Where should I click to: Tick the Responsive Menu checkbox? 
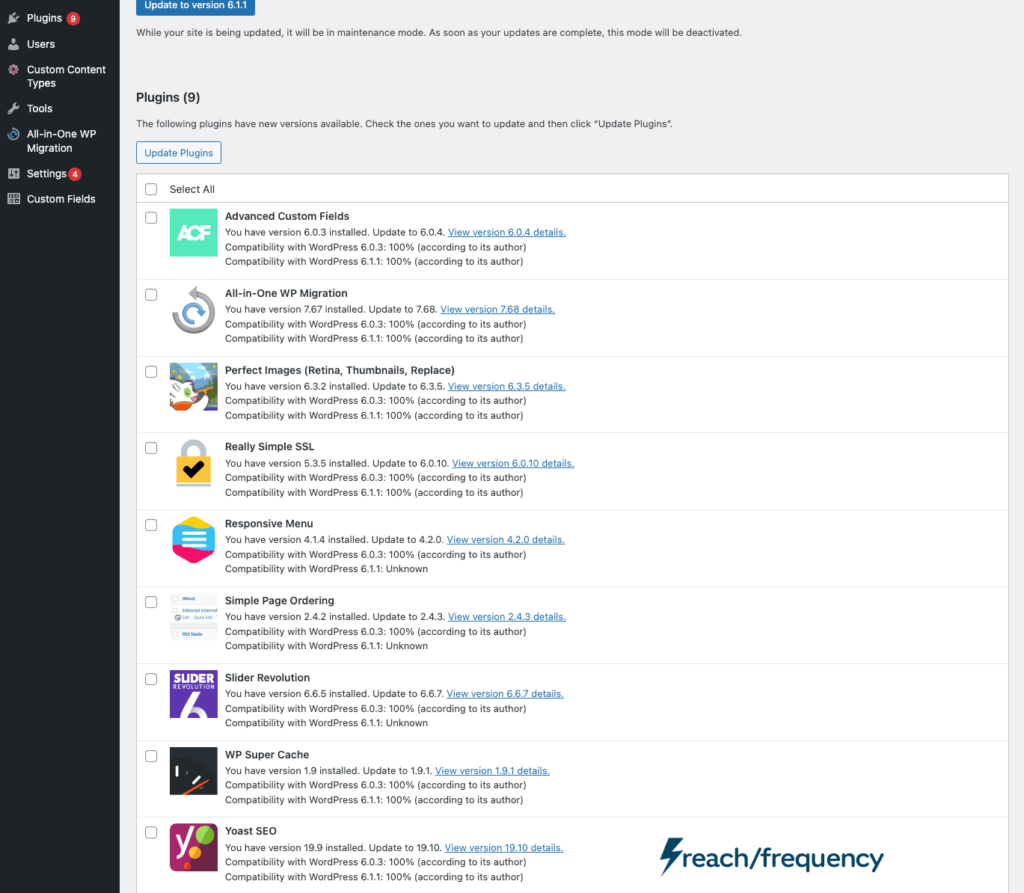pyautogui.click(x=151, y=525)
